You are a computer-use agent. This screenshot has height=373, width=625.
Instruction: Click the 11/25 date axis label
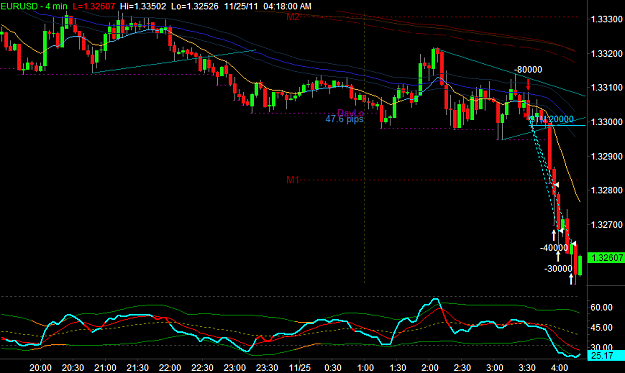(x=299, y=368)
